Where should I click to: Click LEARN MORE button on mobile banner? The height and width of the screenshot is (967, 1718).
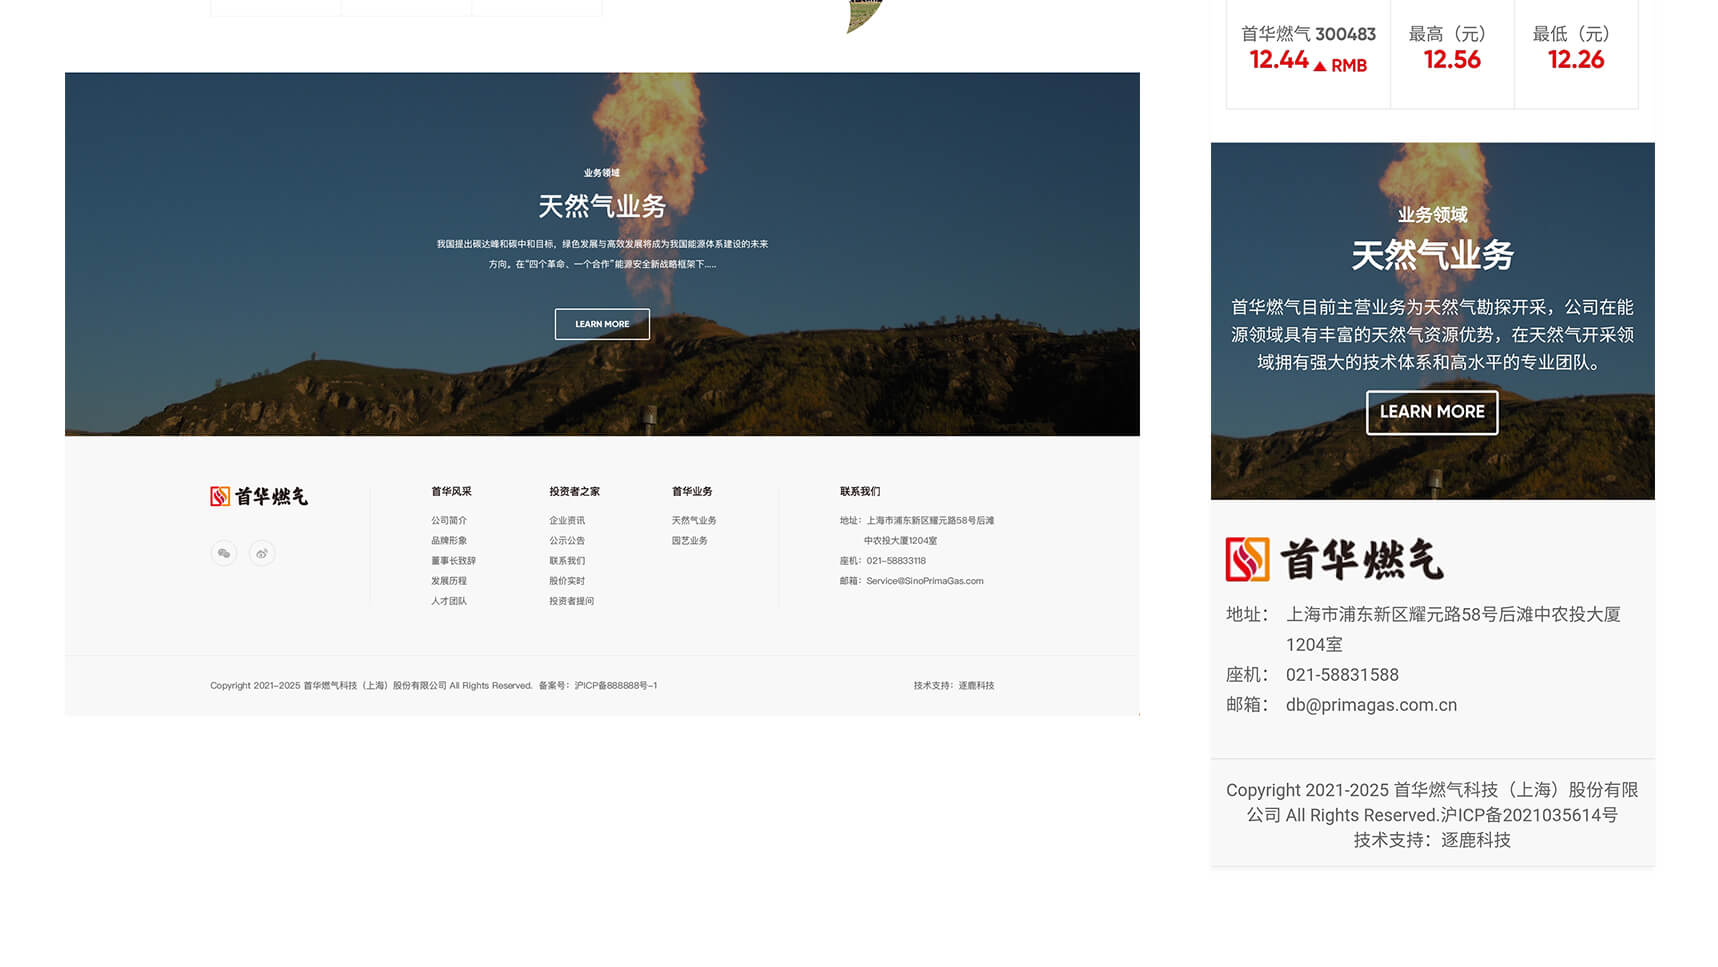(1432, 412)
